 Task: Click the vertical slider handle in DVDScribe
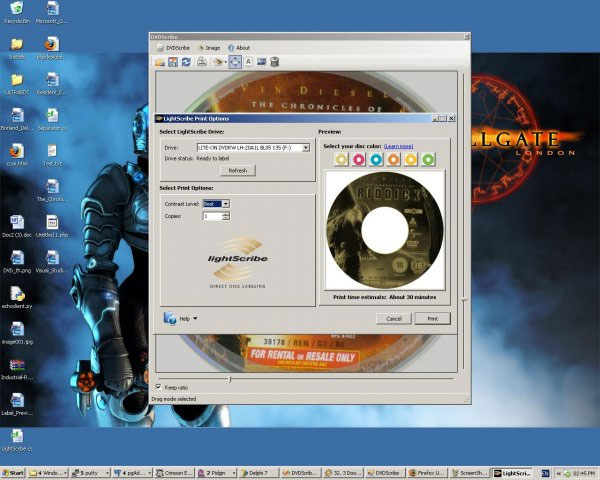[464, 299]
